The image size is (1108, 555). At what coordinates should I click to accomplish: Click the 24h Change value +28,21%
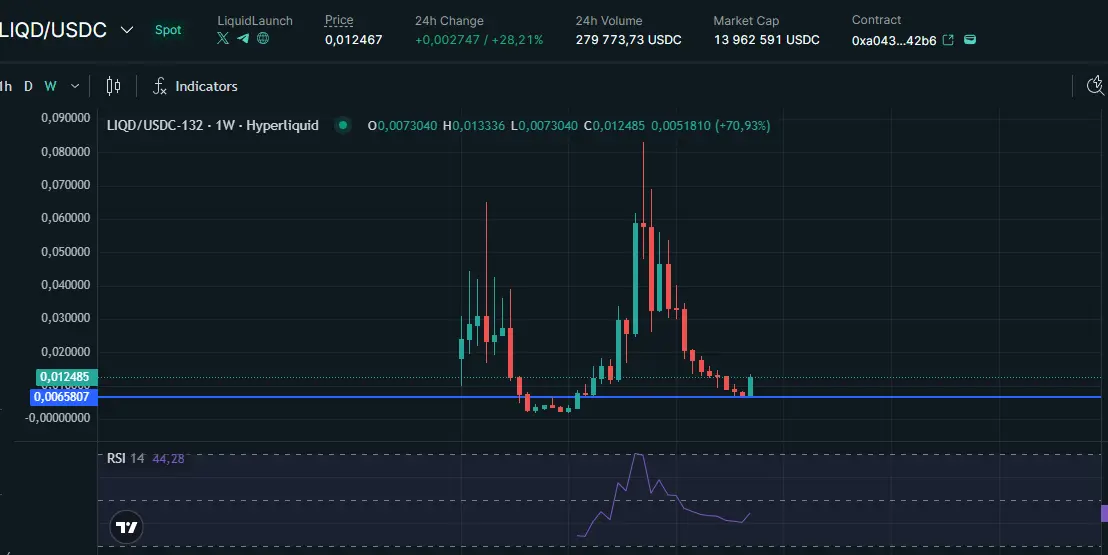click(x=517, y=40)
